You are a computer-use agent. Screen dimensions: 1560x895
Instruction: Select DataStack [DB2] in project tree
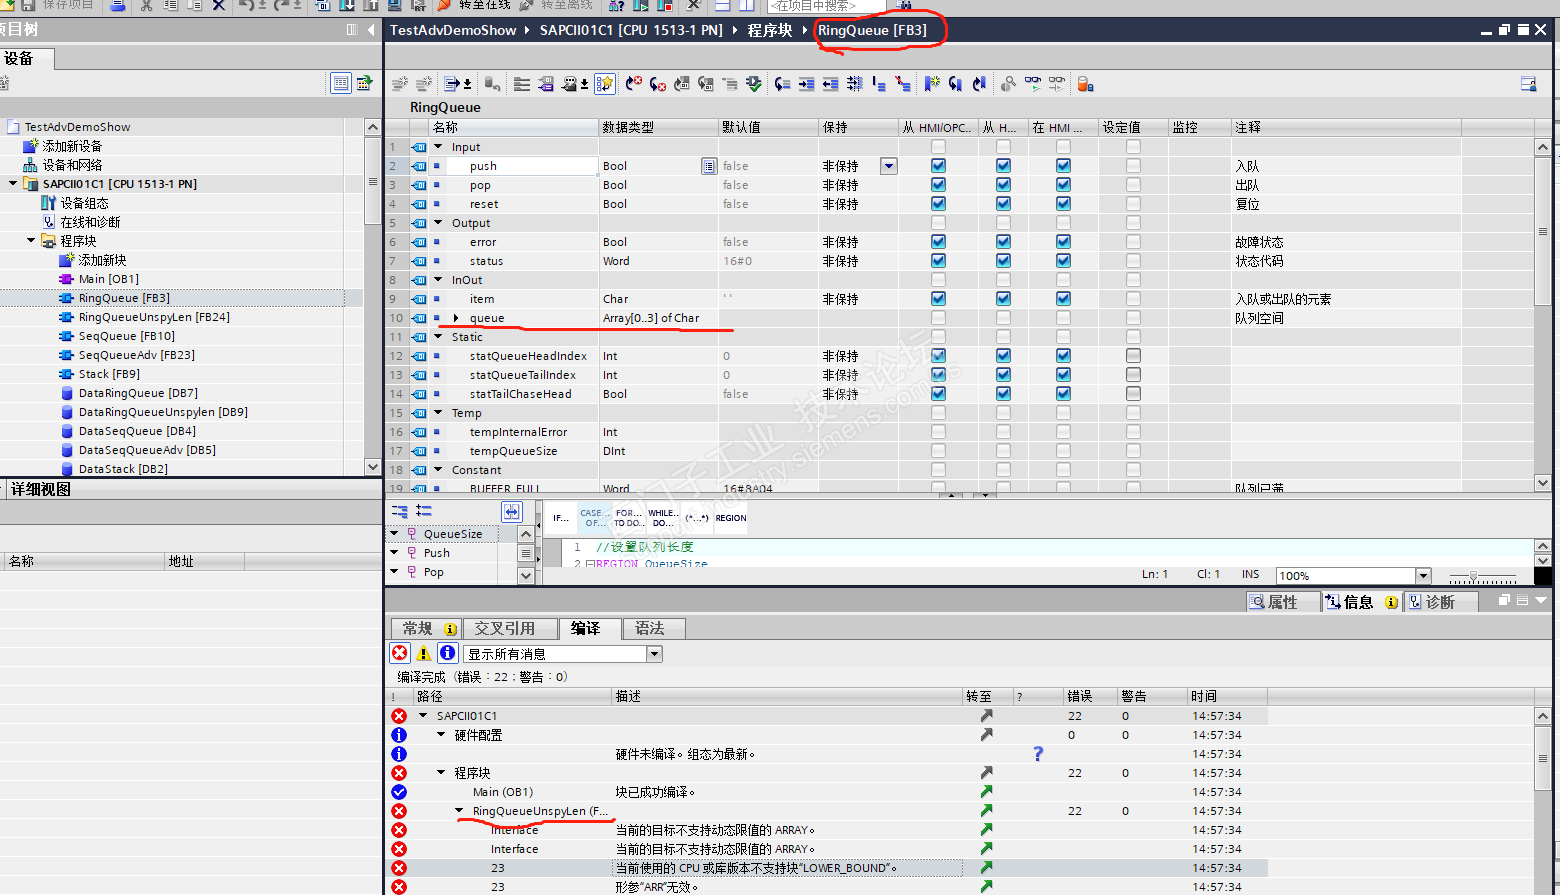[123, 469]
